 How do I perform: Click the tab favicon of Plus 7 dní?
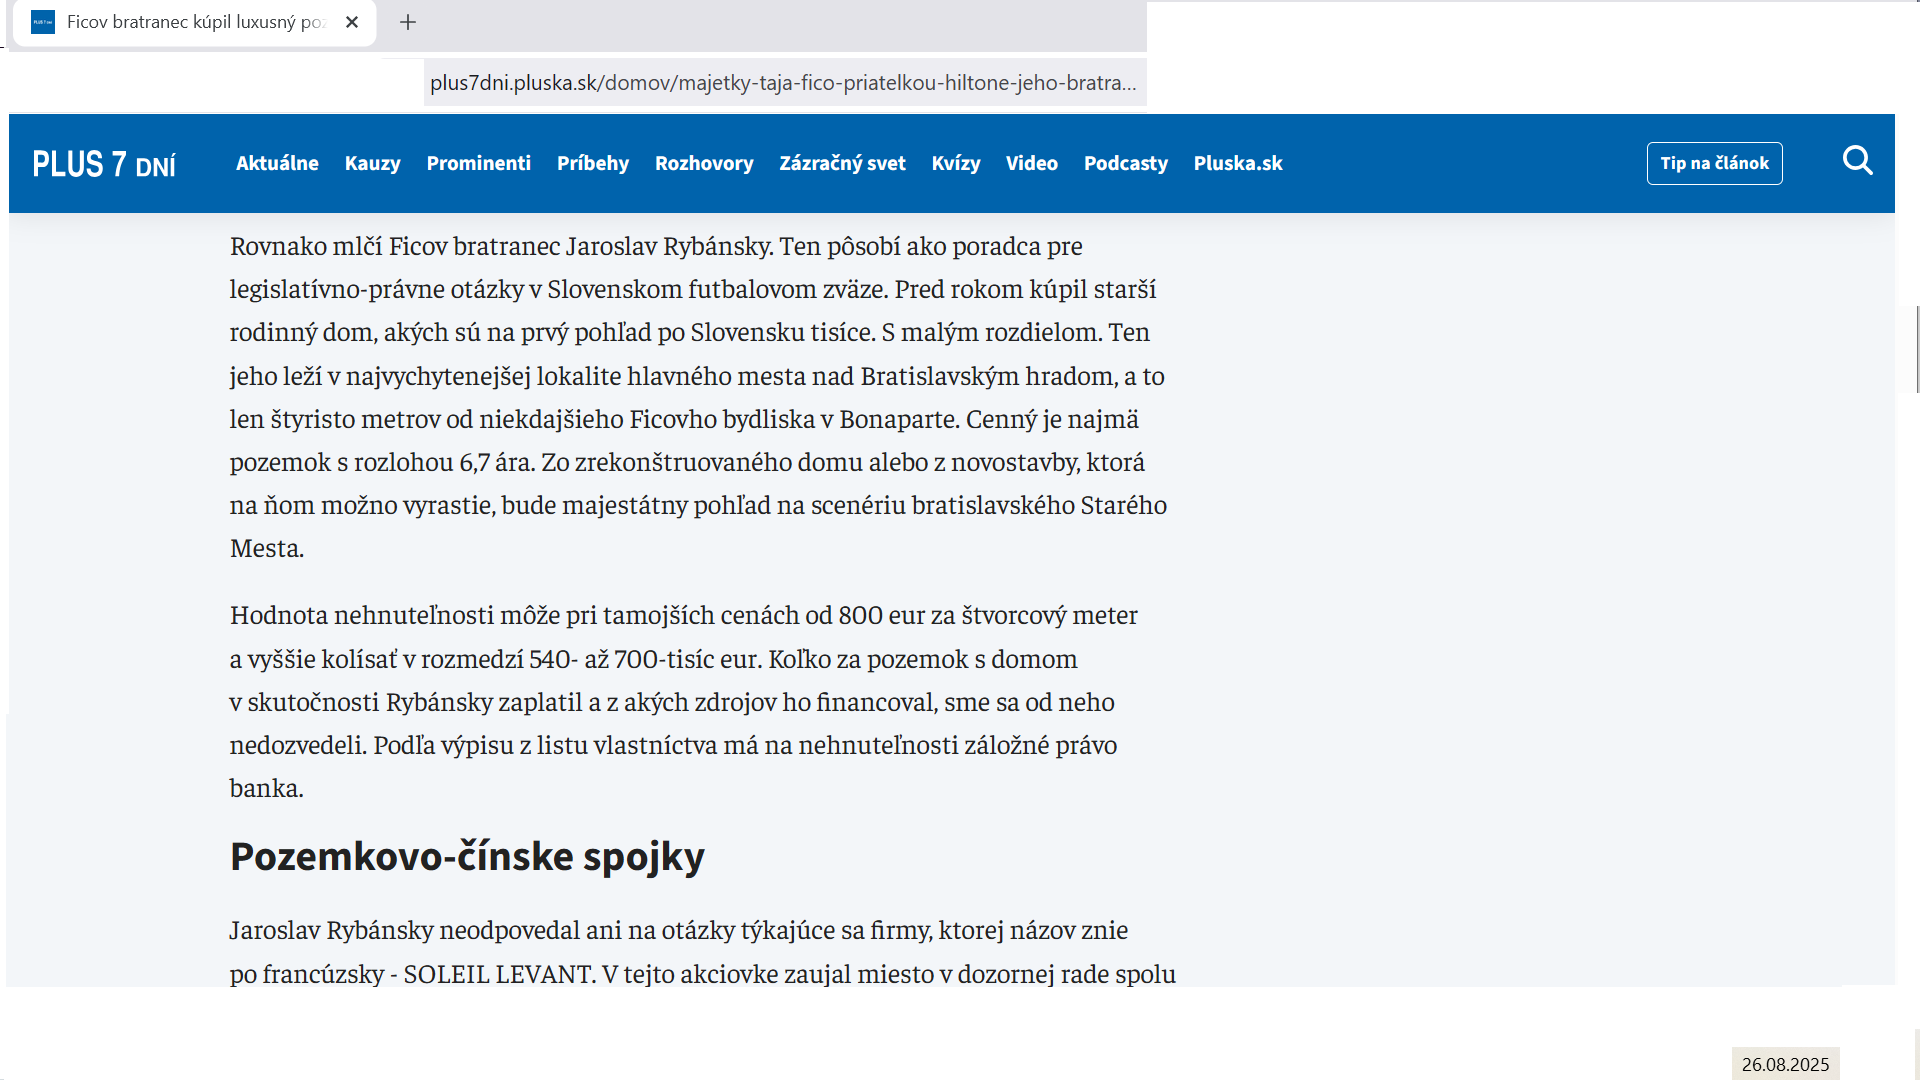pyautogui.click(x=43, y=22)
